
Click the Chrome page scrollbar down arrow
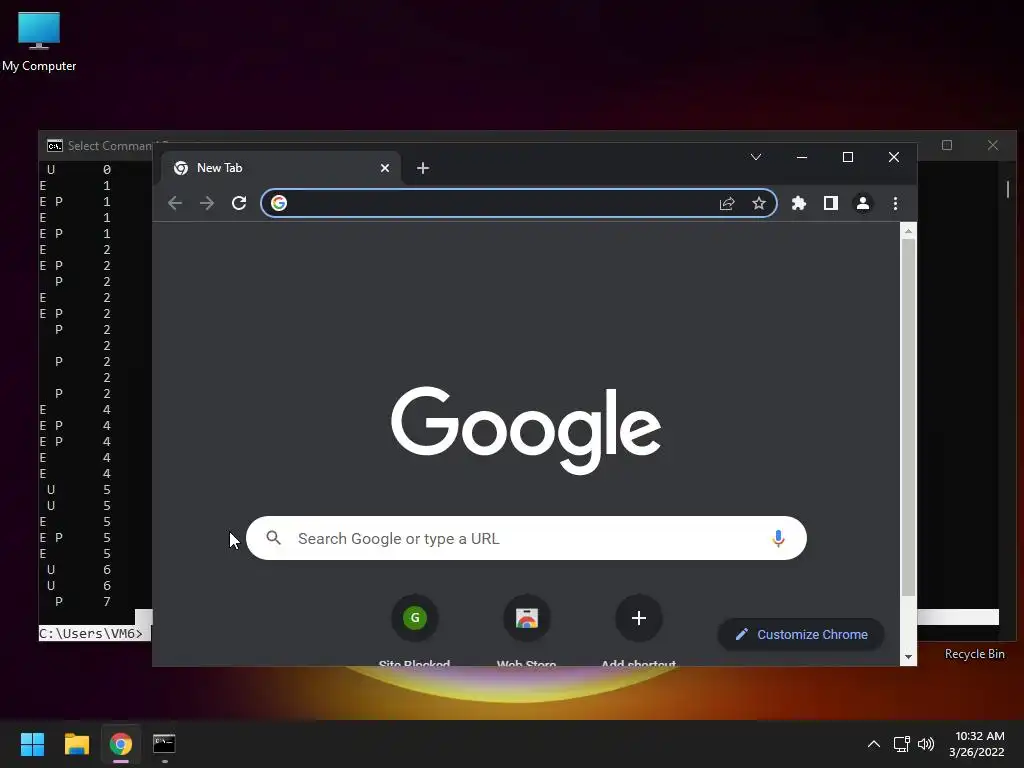tap(908, 657)
